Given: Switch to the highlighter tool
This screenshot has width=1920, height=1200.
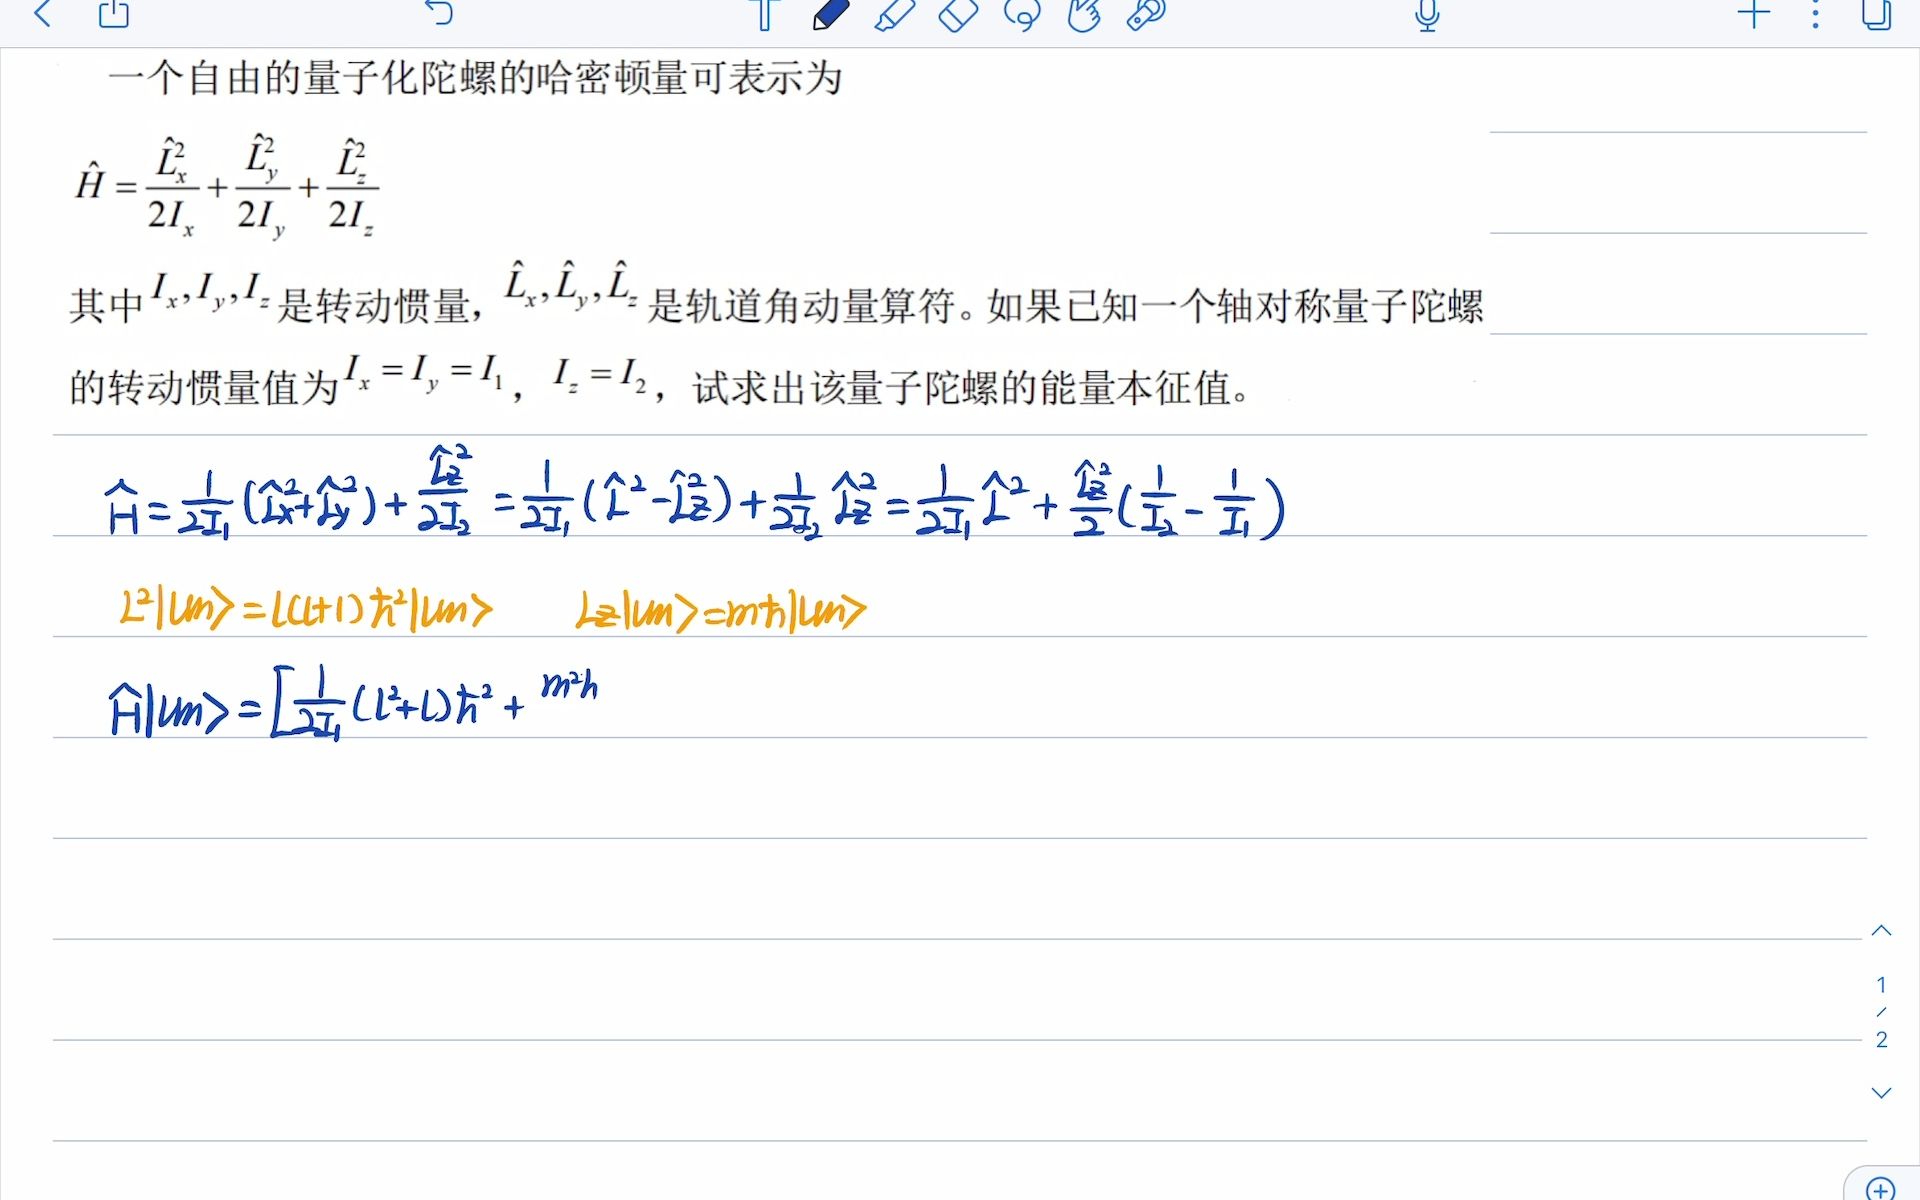Looking at the screenshot, I should (x=893, y=15).
